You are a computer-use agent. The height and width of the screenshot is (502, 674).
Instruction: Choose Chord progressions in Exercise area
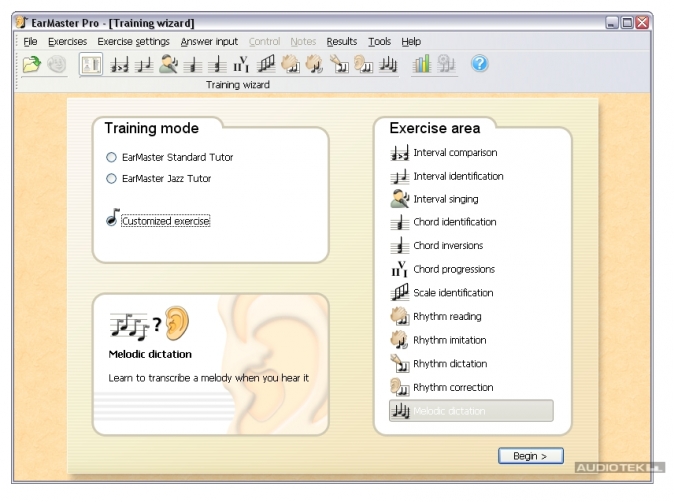442,269
